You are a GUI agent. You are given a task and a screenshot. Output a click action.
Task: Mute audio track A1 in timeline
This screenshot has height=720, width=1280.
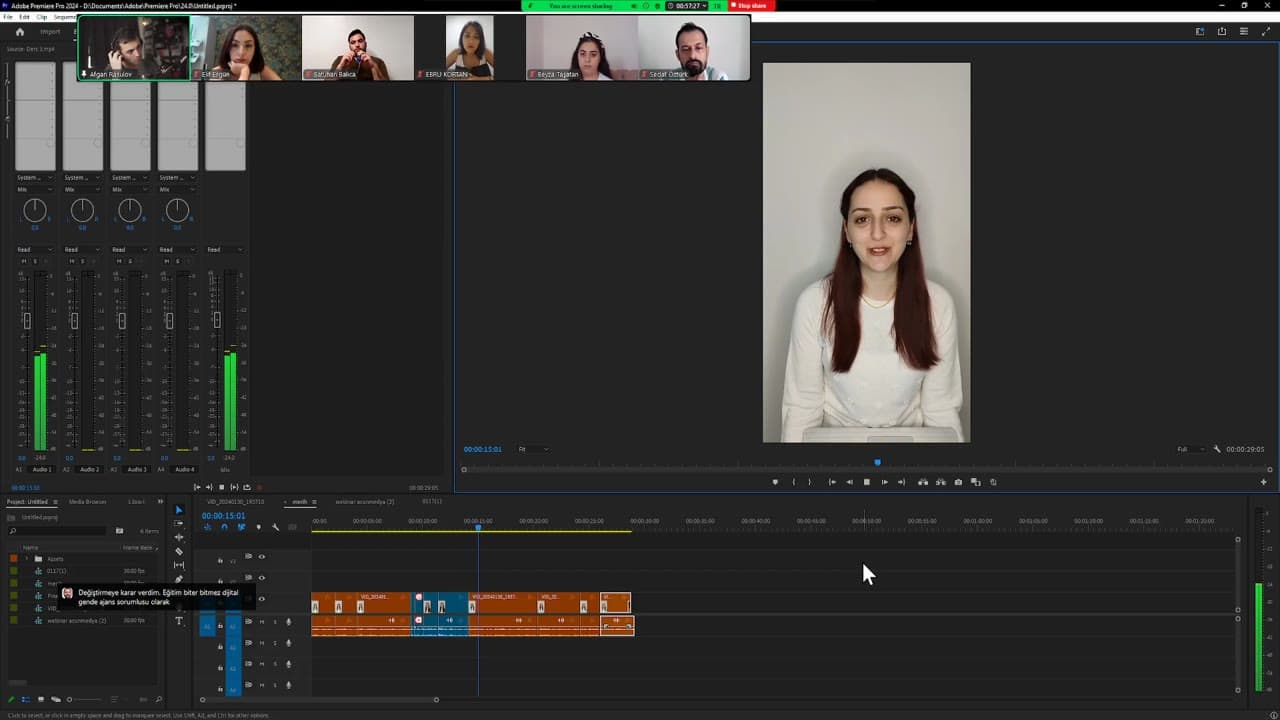point(262,622)
